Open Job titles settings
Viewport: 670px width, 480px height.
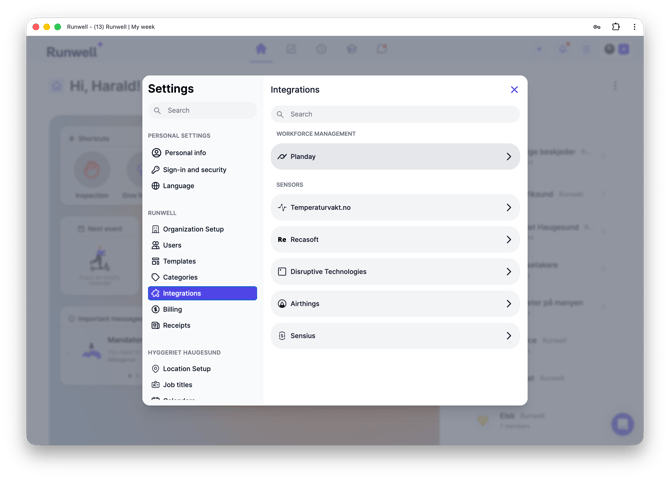(x=202, y=385)
